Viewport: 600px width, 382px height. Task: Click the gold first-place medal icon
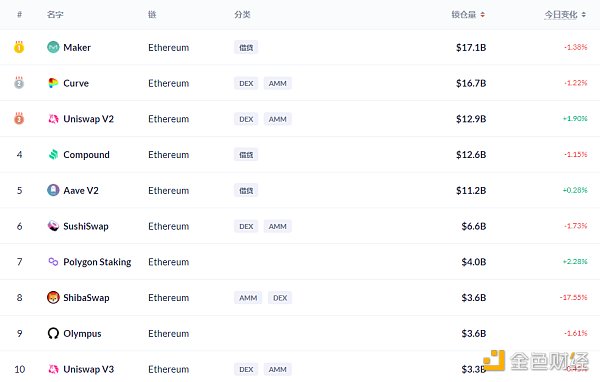tap(19, 47)
